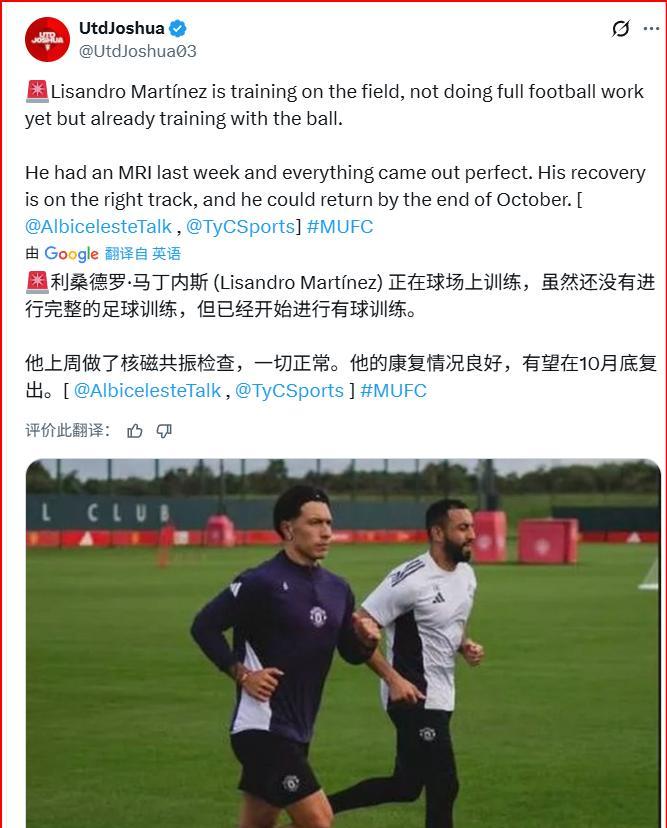Open the training photo of two players
The width and height of the screenshot is (667, 828).
click(x=343, y=643)
